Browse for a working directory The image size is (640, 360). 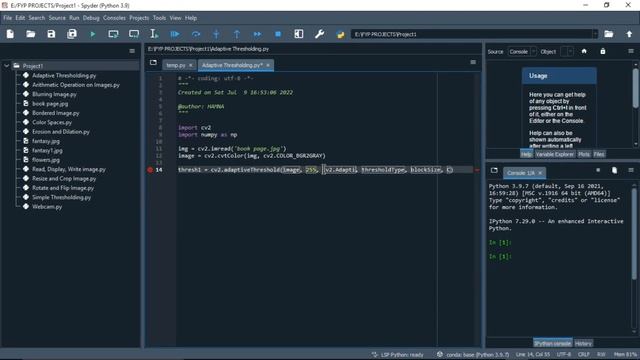(609, 34)
